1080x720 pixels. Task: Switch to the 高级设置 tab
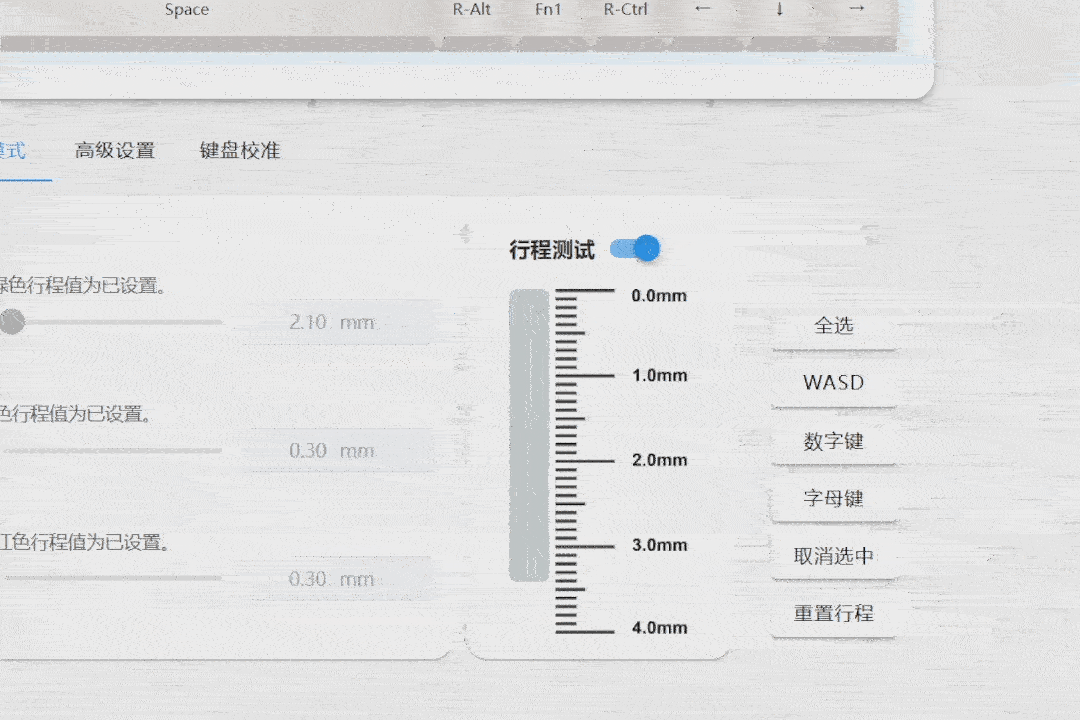click(x=113, y=150)
